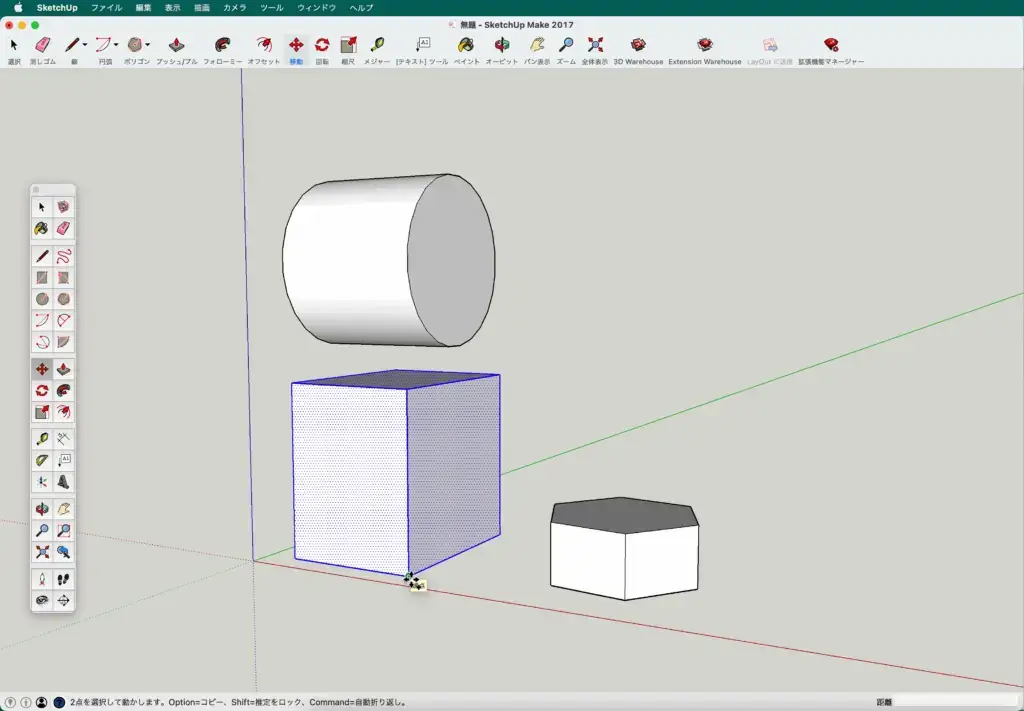Image resolution: width=1024 pixels, height=711 pixels.
Task: Open the ツール menu
Action: [x=272, y=8]
